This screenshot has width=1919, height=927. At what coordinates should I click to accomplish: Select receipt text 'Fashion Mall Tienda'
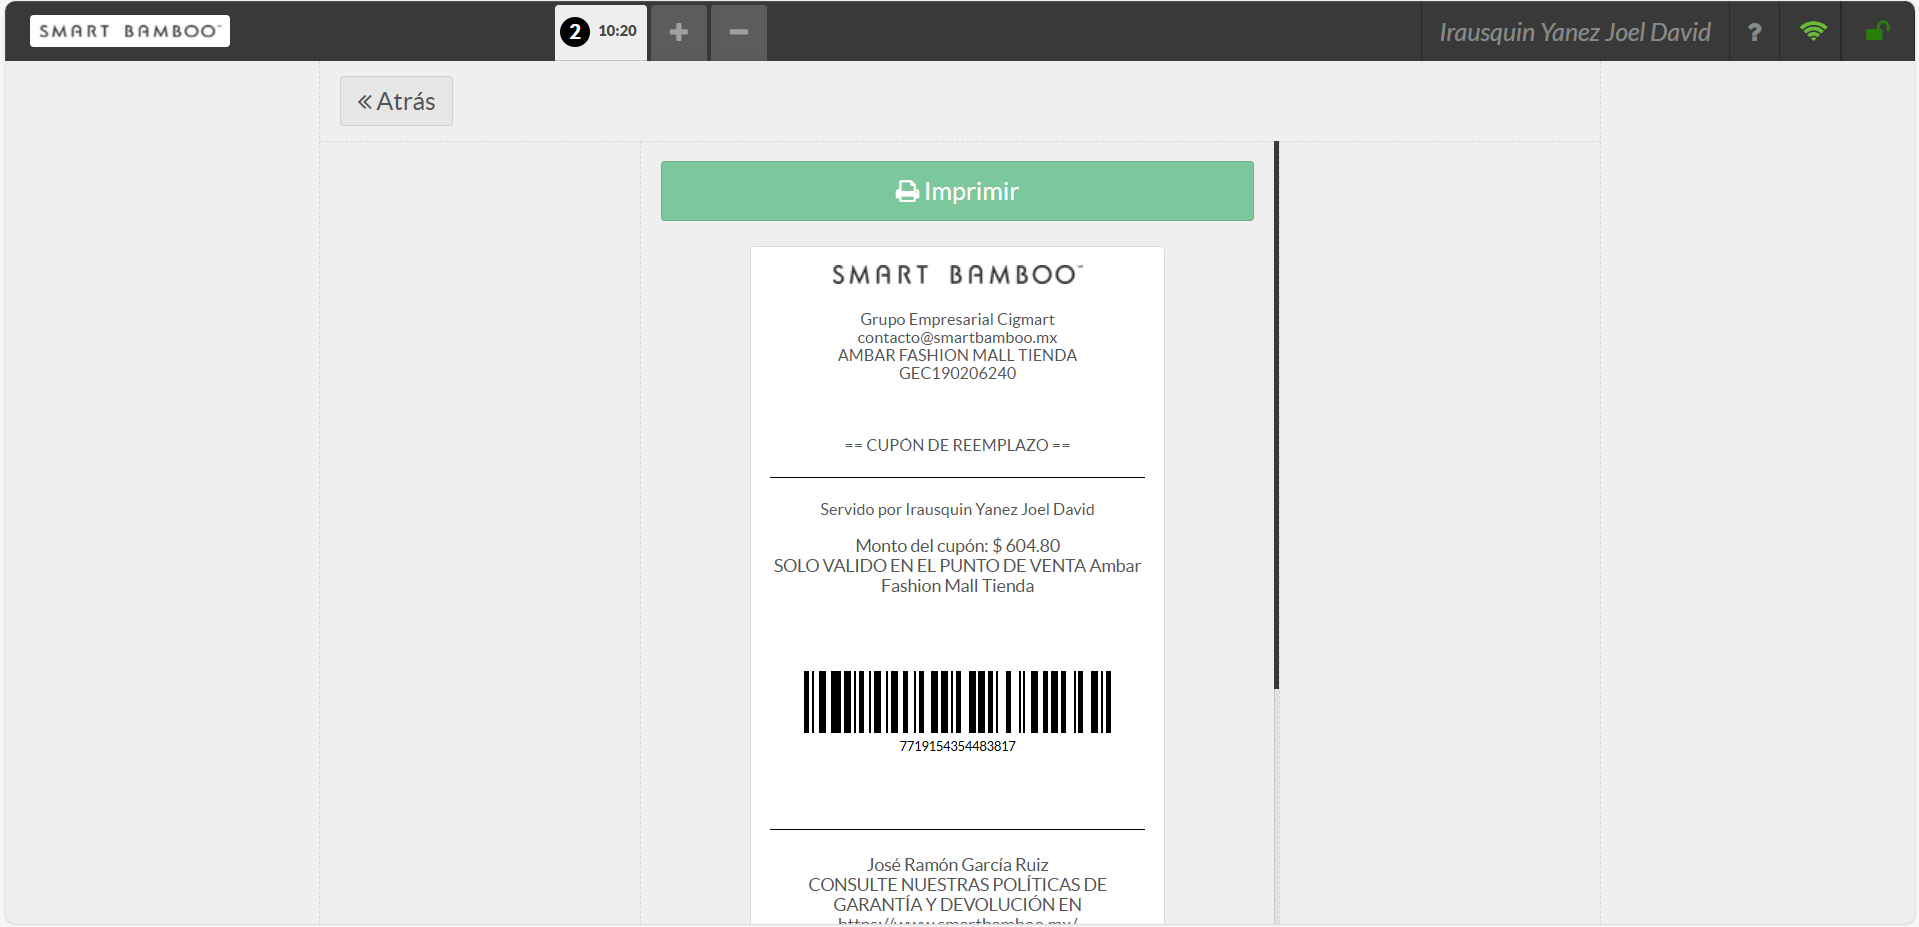pyautogui.click(x=957, y=586)
